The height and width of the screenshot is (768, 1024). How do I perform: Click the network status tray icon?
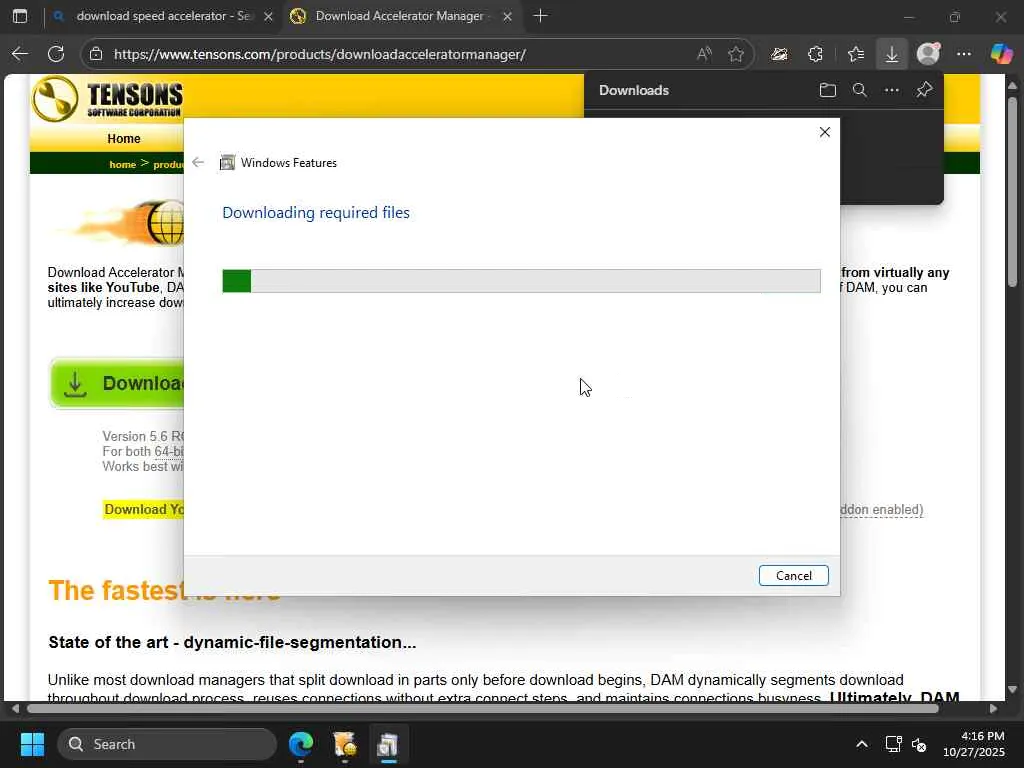(893, 744)
